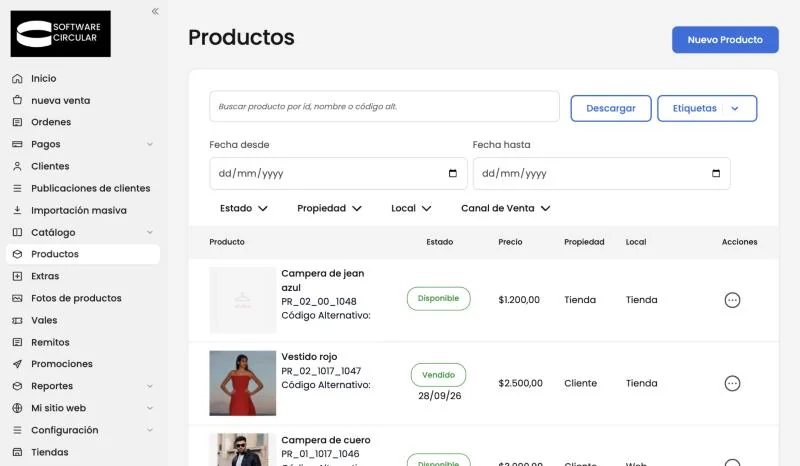
Task: Open Publicaciones de clientes
Action: point(90,188)
